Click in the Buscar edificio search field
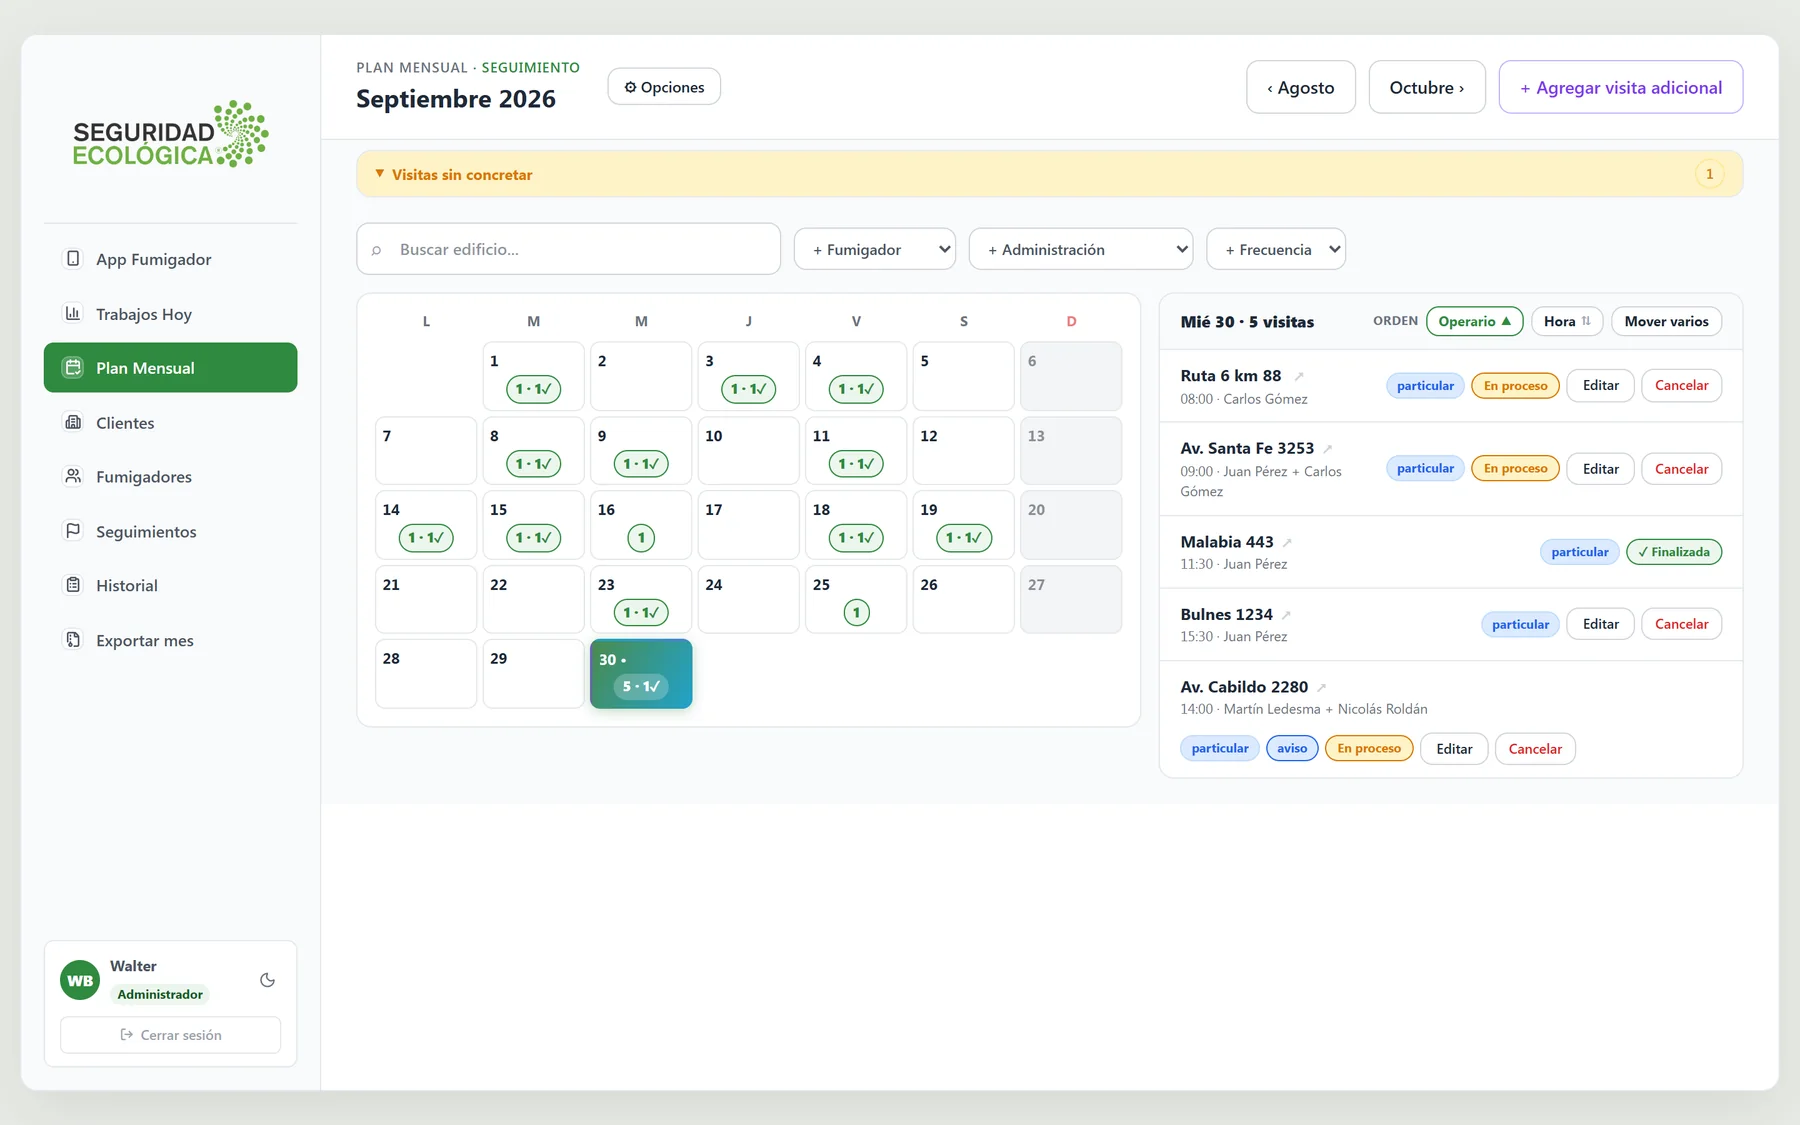Image resolution: width=1800 pixels, height=1125 pixels. coord(568,249)
